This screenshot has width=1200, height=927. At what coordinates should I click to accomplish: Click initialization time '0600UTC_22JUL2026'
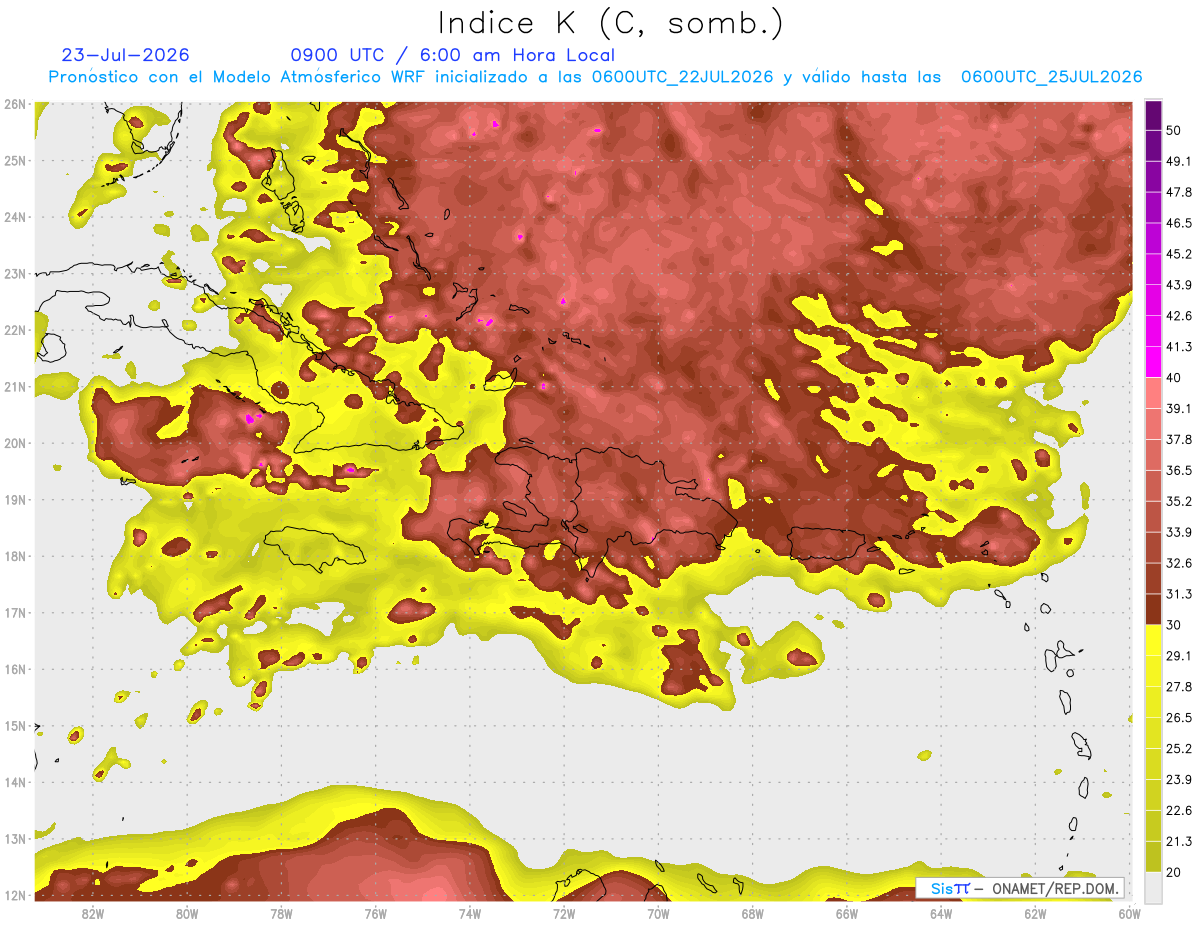tap(682, 77)
